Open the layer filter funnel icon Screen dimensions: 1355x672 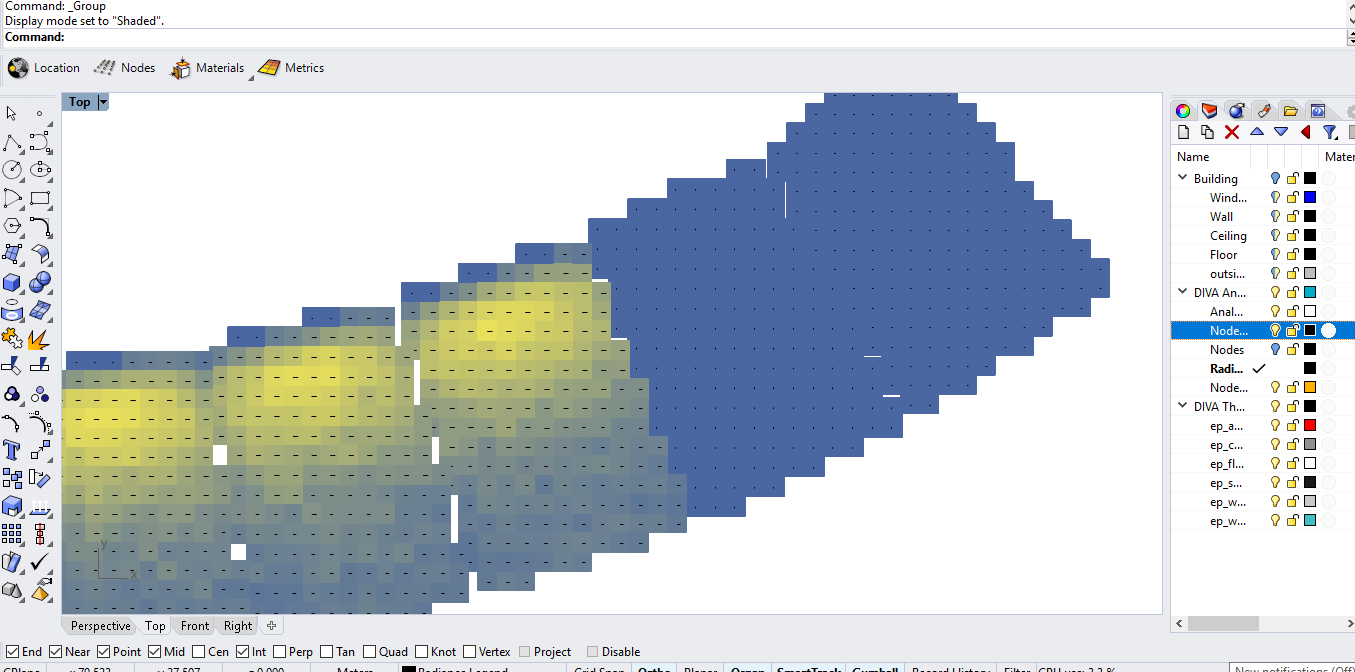pyautogui.click(x=1330, y=132)
